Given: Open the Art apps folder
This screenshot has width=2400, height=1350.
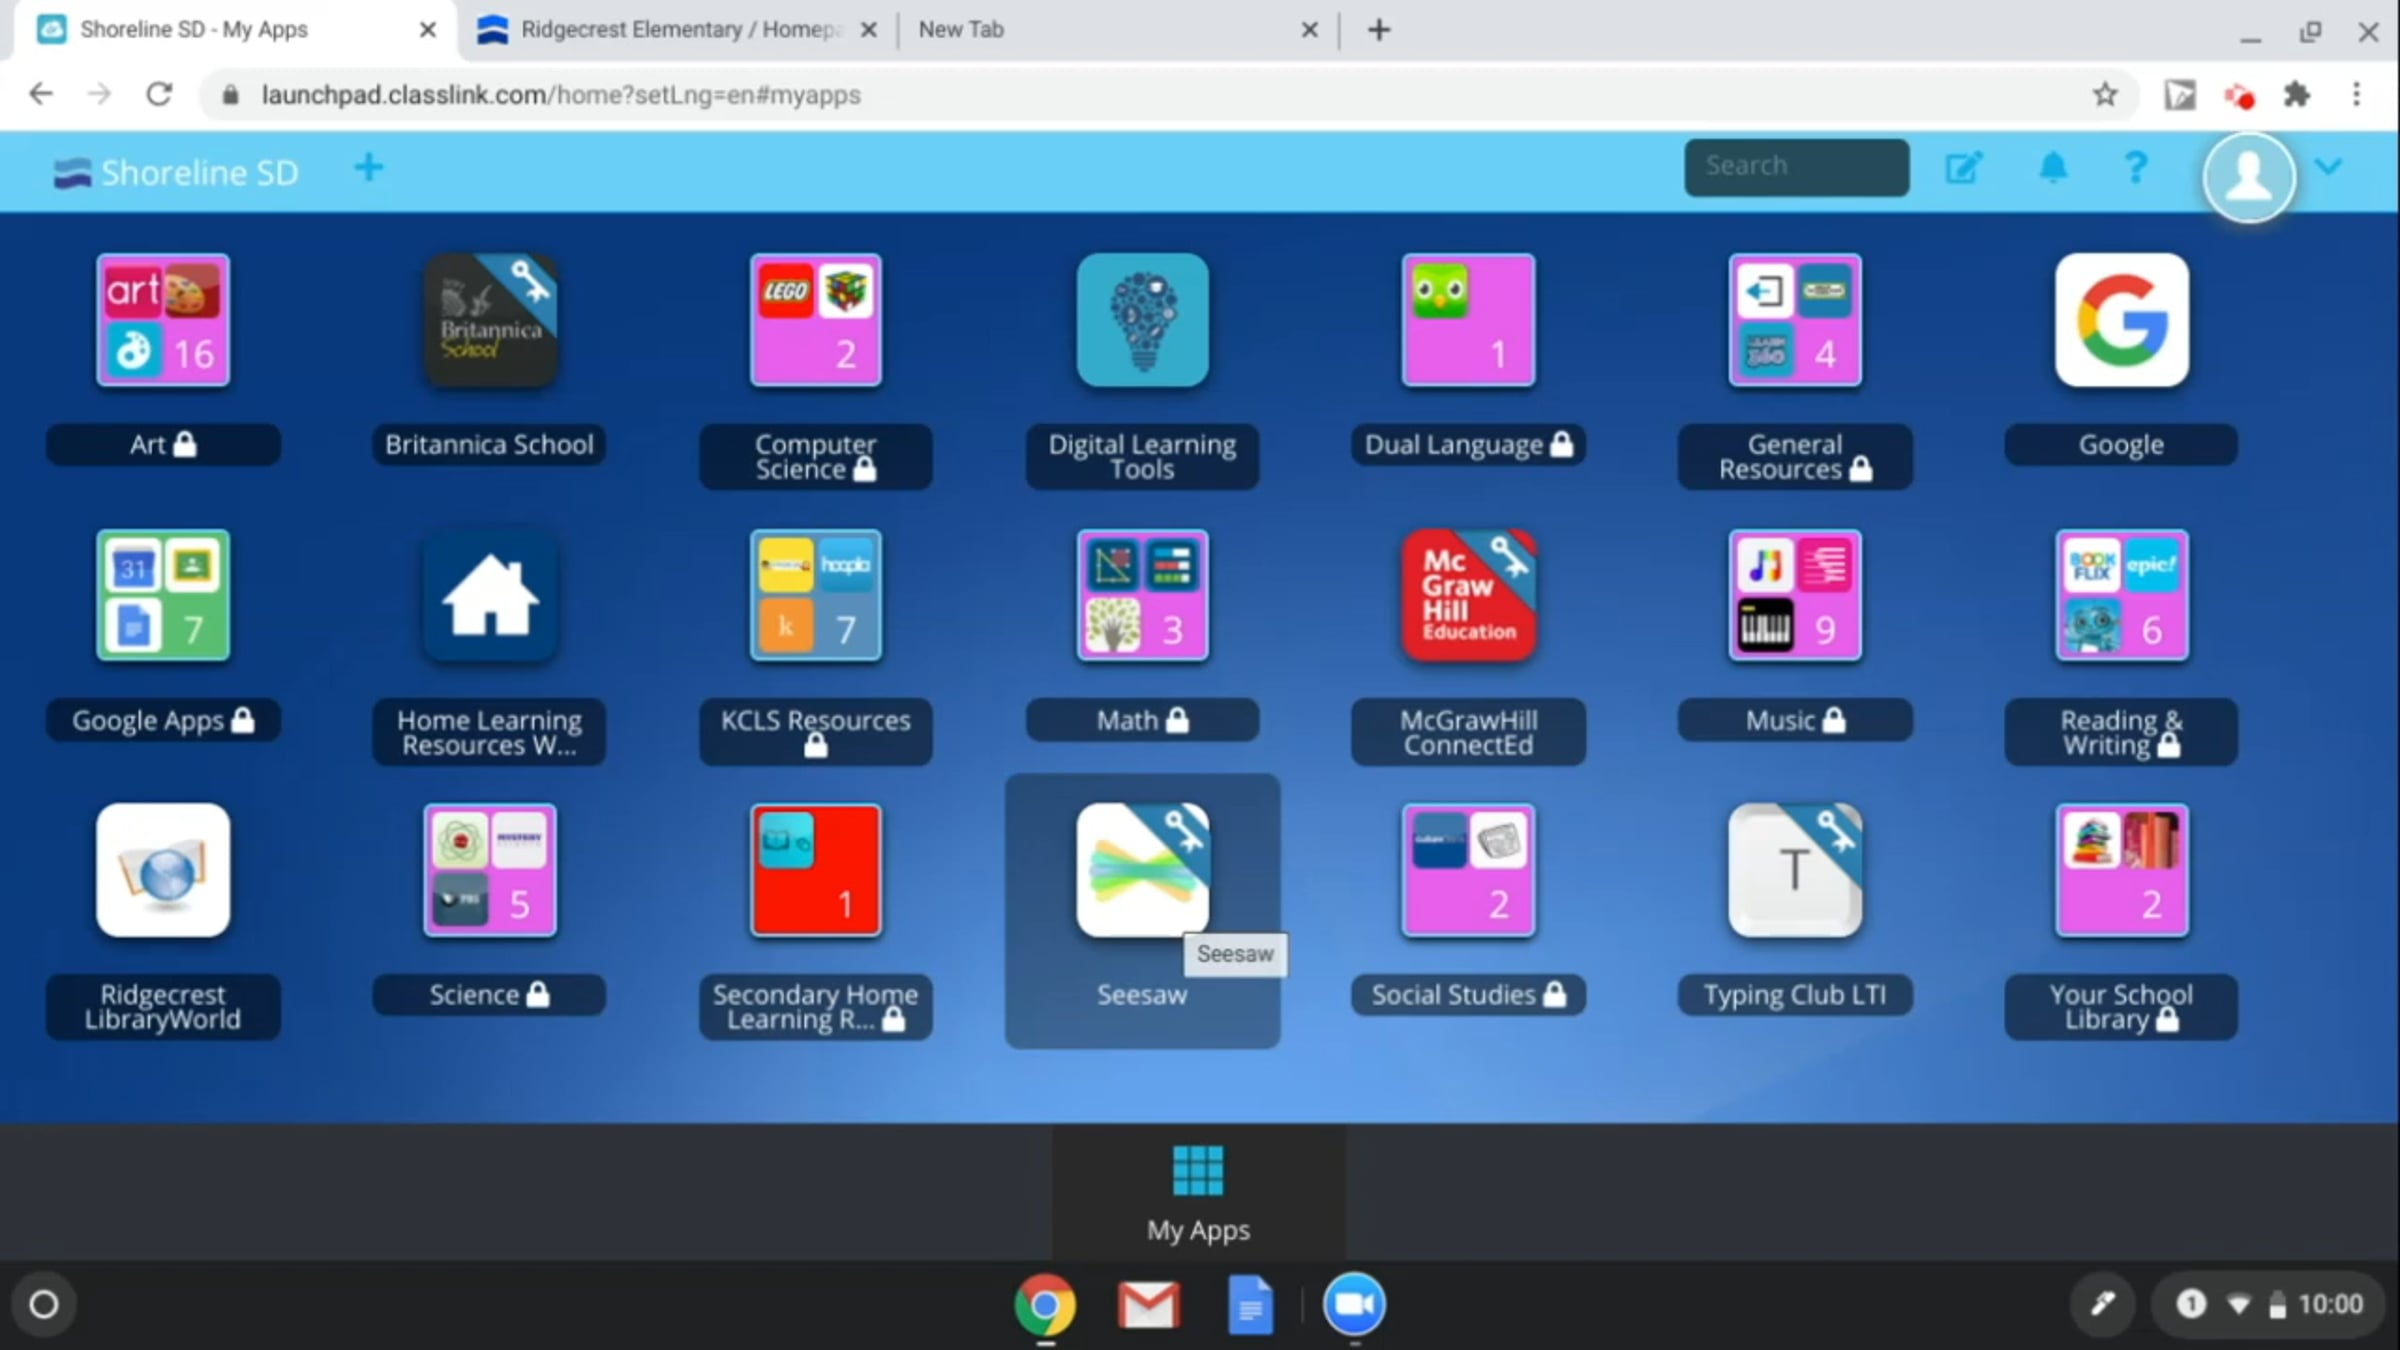Looking at the screenshot, I should (x=163, y=320).
